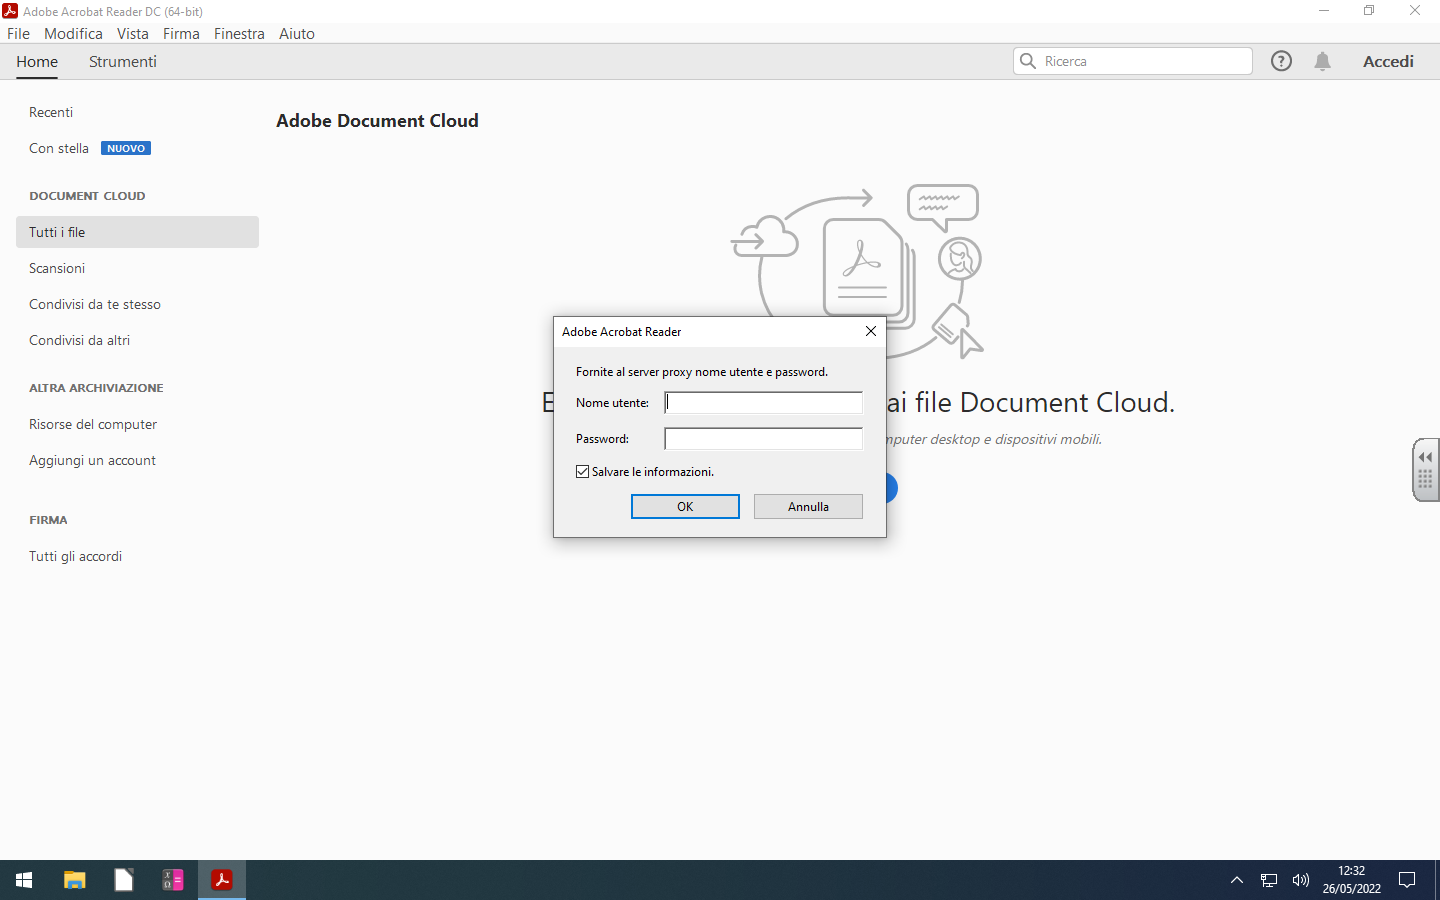1440x900 pixels.
Task: Click the Adobe Acrobat icon in the title bar
Action: (11, 10)
